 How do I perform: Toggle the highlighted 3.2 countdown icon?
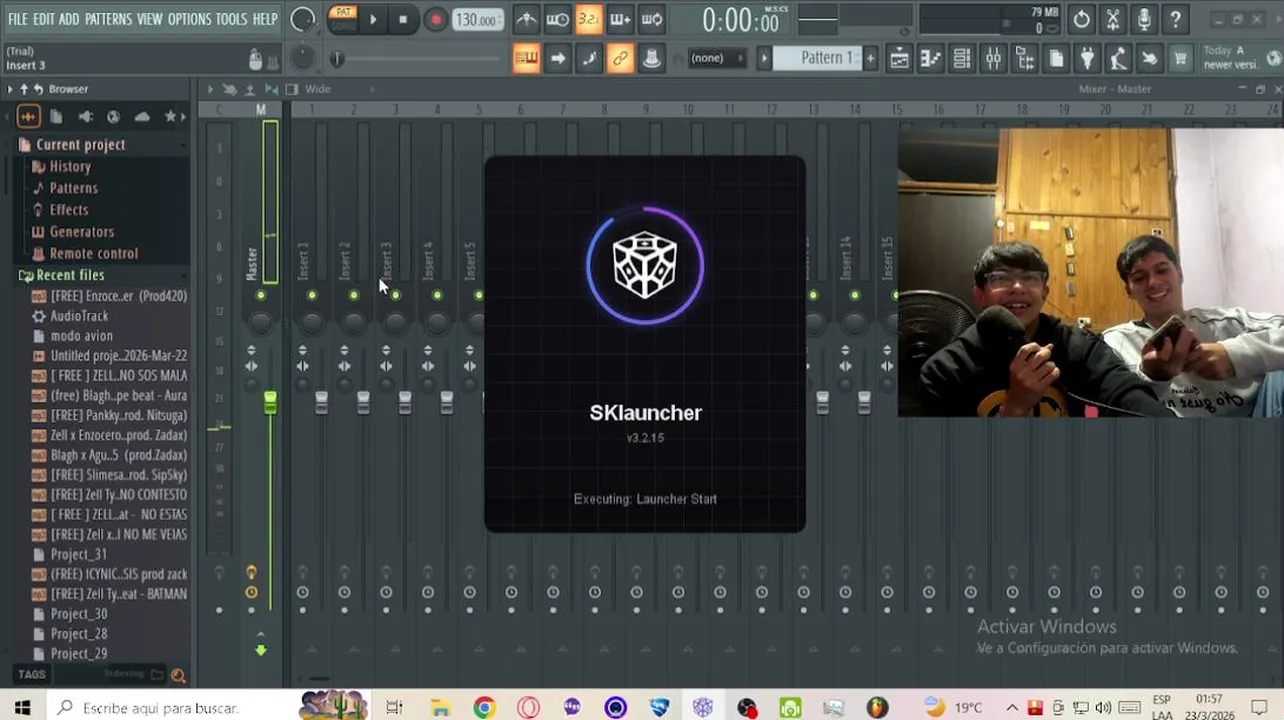[589, 19]
